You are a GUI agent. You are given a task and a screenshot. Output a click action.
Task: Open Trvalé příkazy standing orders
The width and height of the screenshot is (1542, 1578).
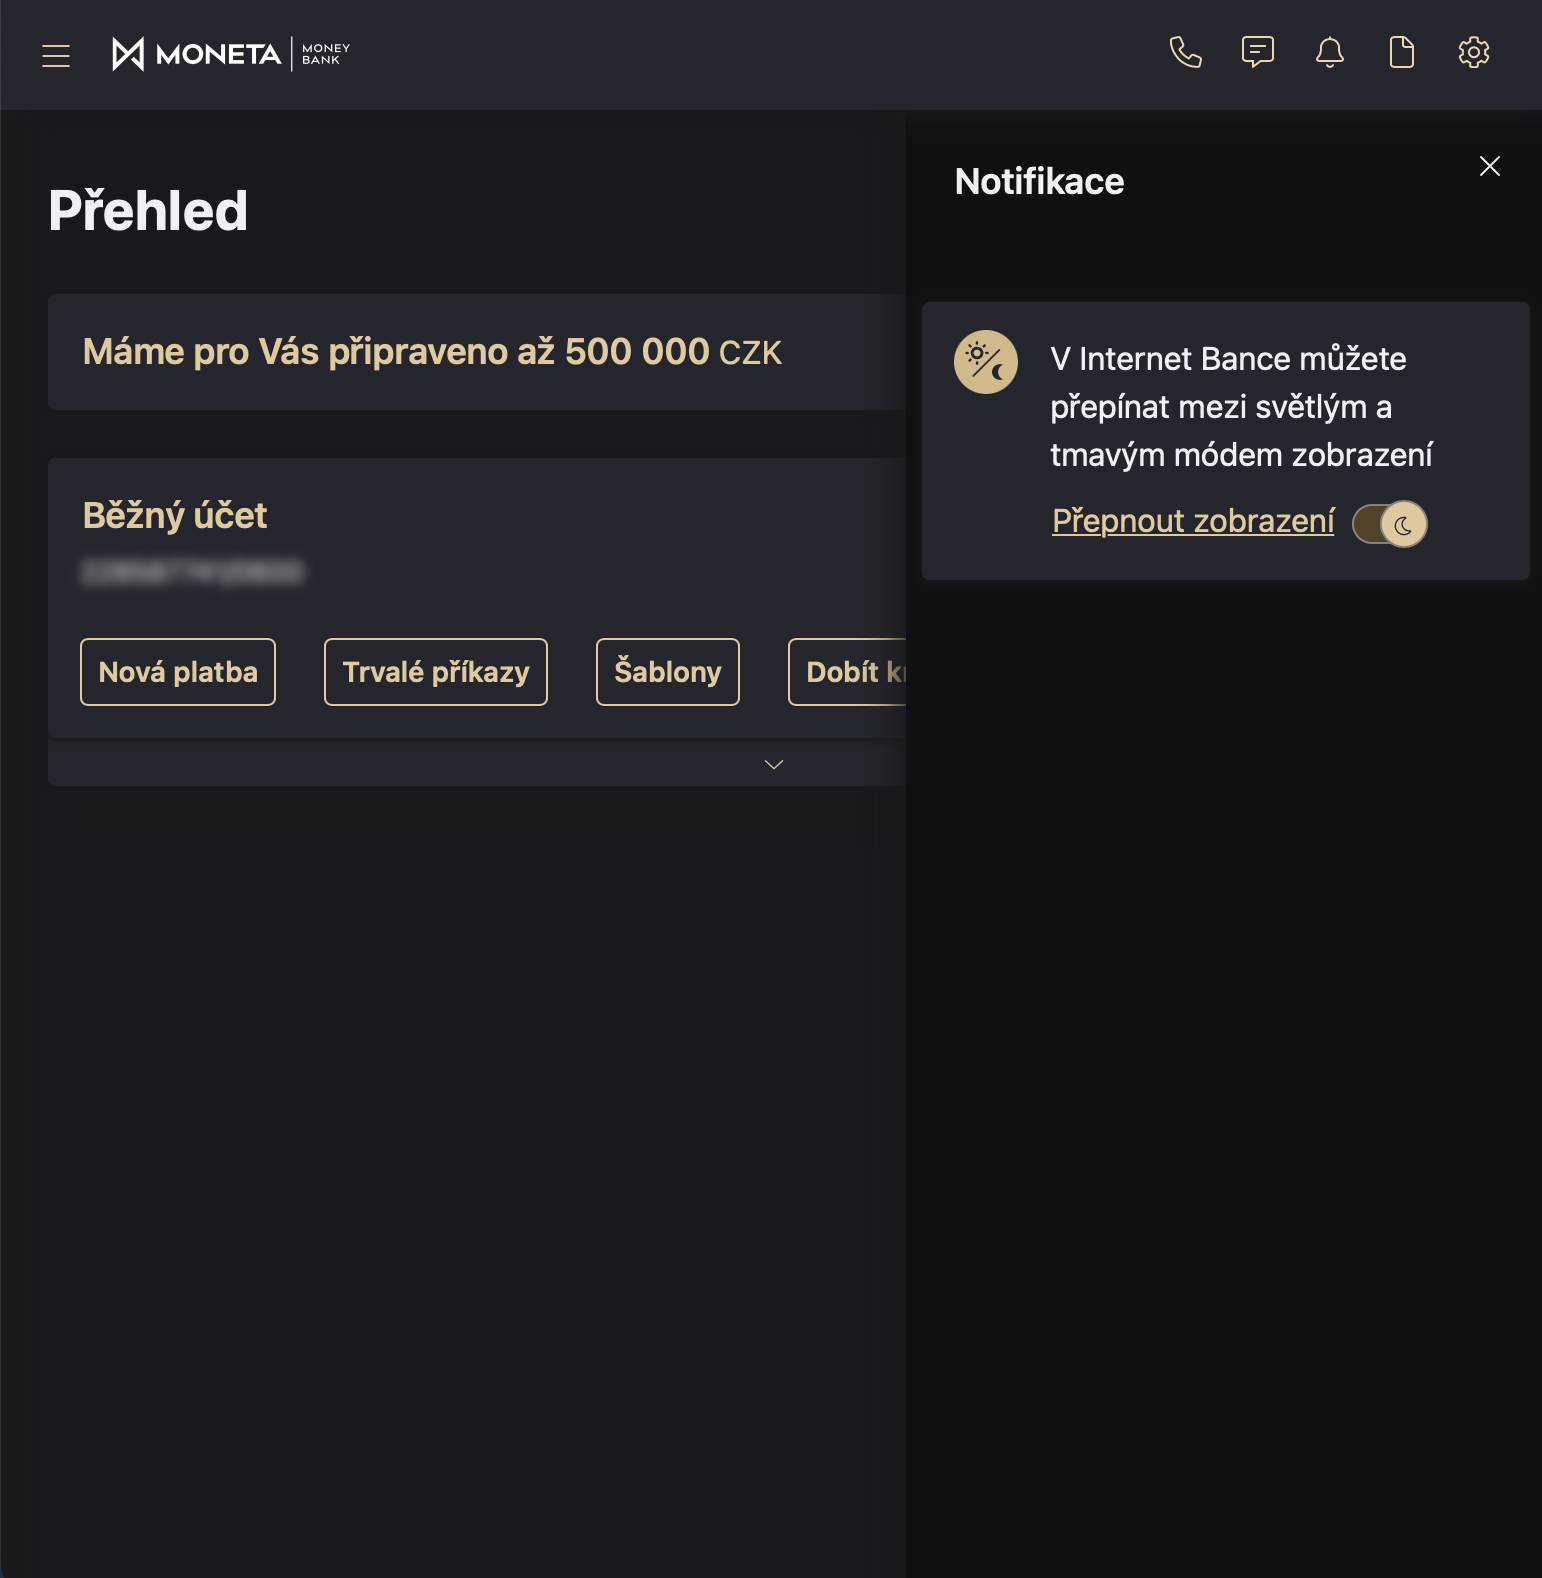[436, 672]
